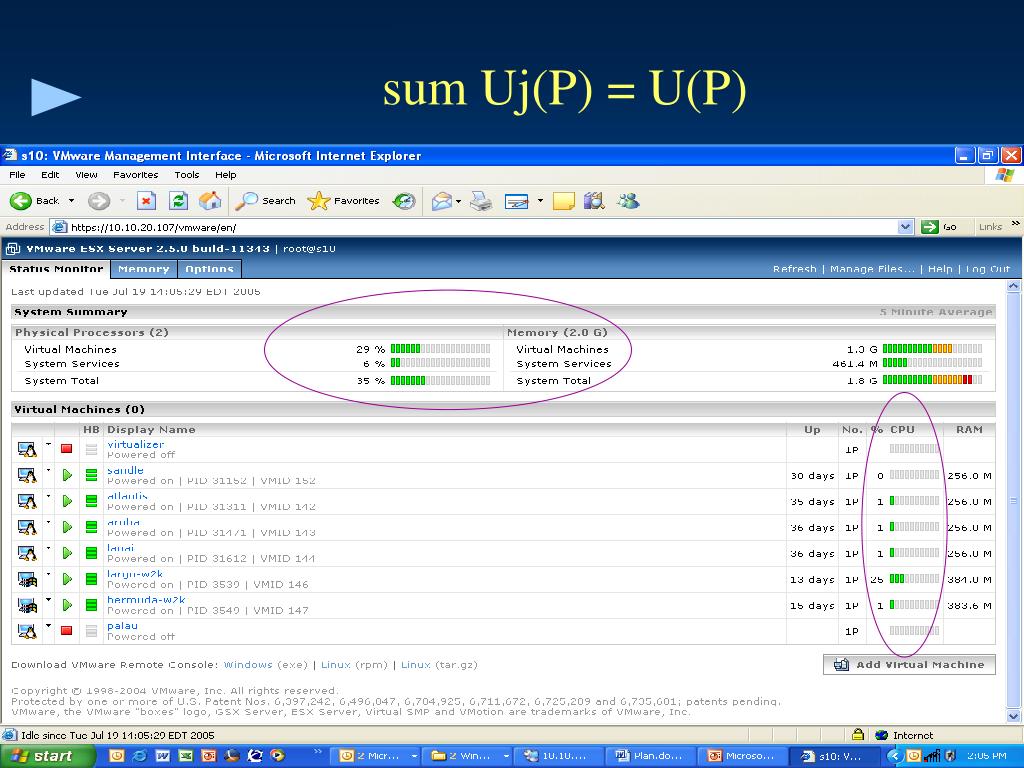Click red power state button for palau
The width and height of the screenshot is (1024, 768).
click(66, 630)
